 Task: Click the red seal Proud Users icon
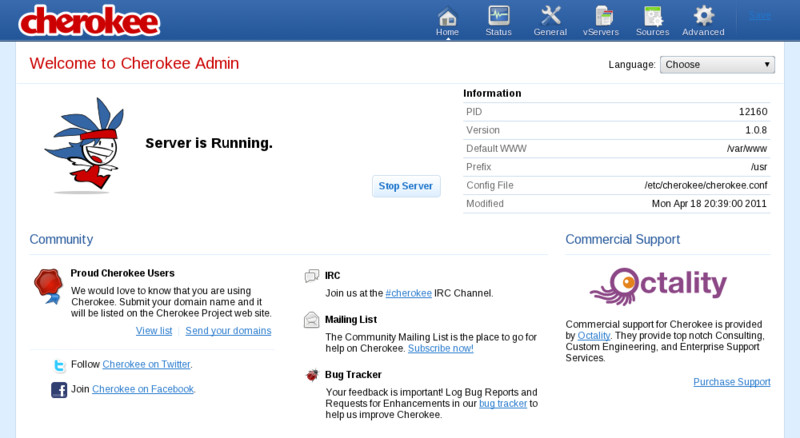coord(48,286)
